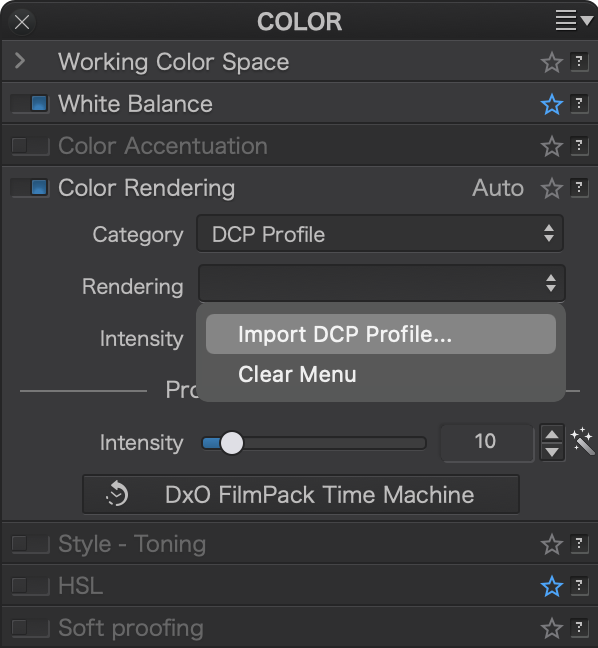
Task: Click the Intensity value field showing 10
Action: click(x=486, y=441)
